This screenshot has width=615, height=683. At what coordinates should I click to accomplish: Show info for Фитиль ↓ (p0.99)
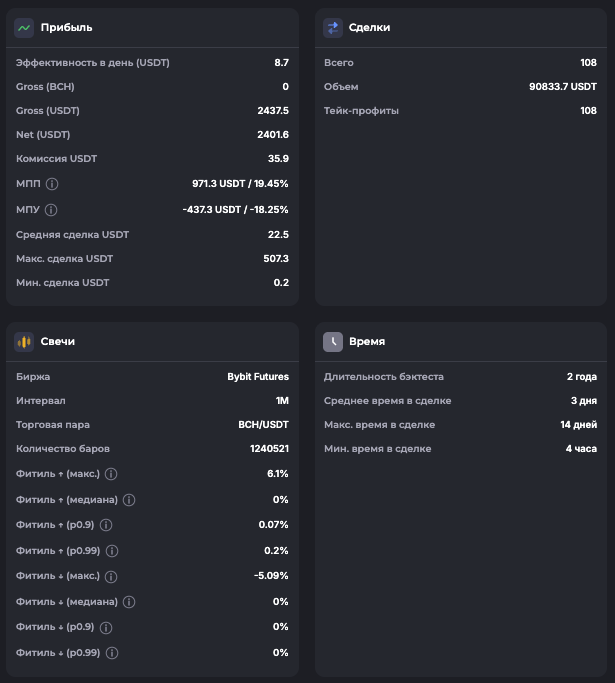[112, 653]
